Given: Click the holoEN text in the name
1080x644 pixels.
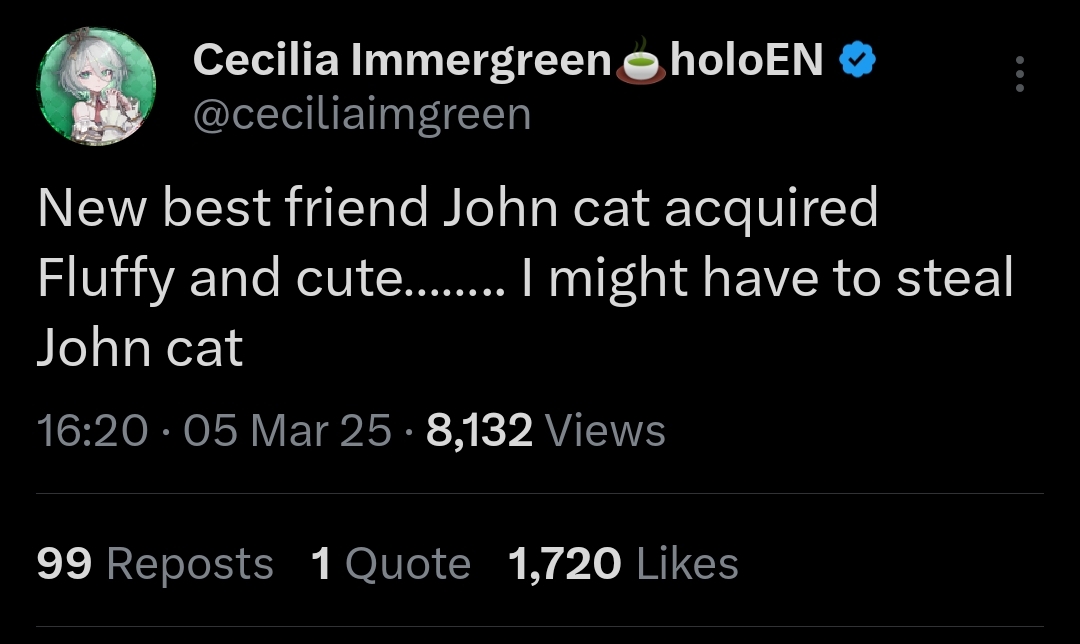Looking at the screenshot, I should (747, 62).
